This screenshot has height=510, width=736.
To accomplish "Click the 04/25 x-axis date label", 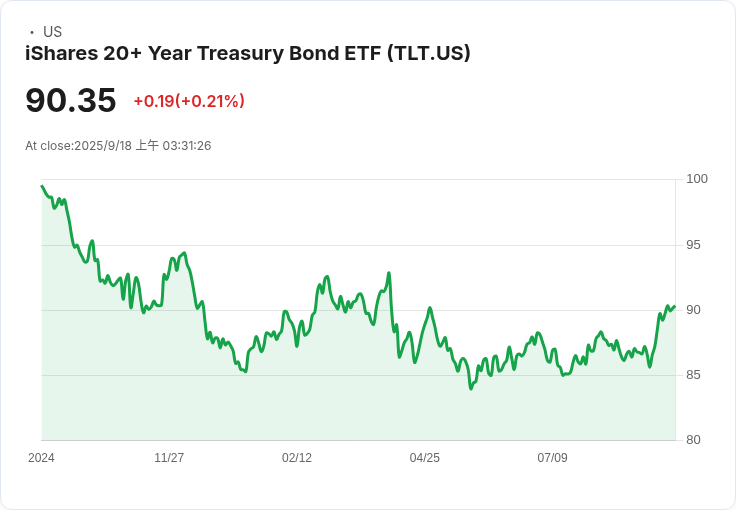I will point(424,458).
